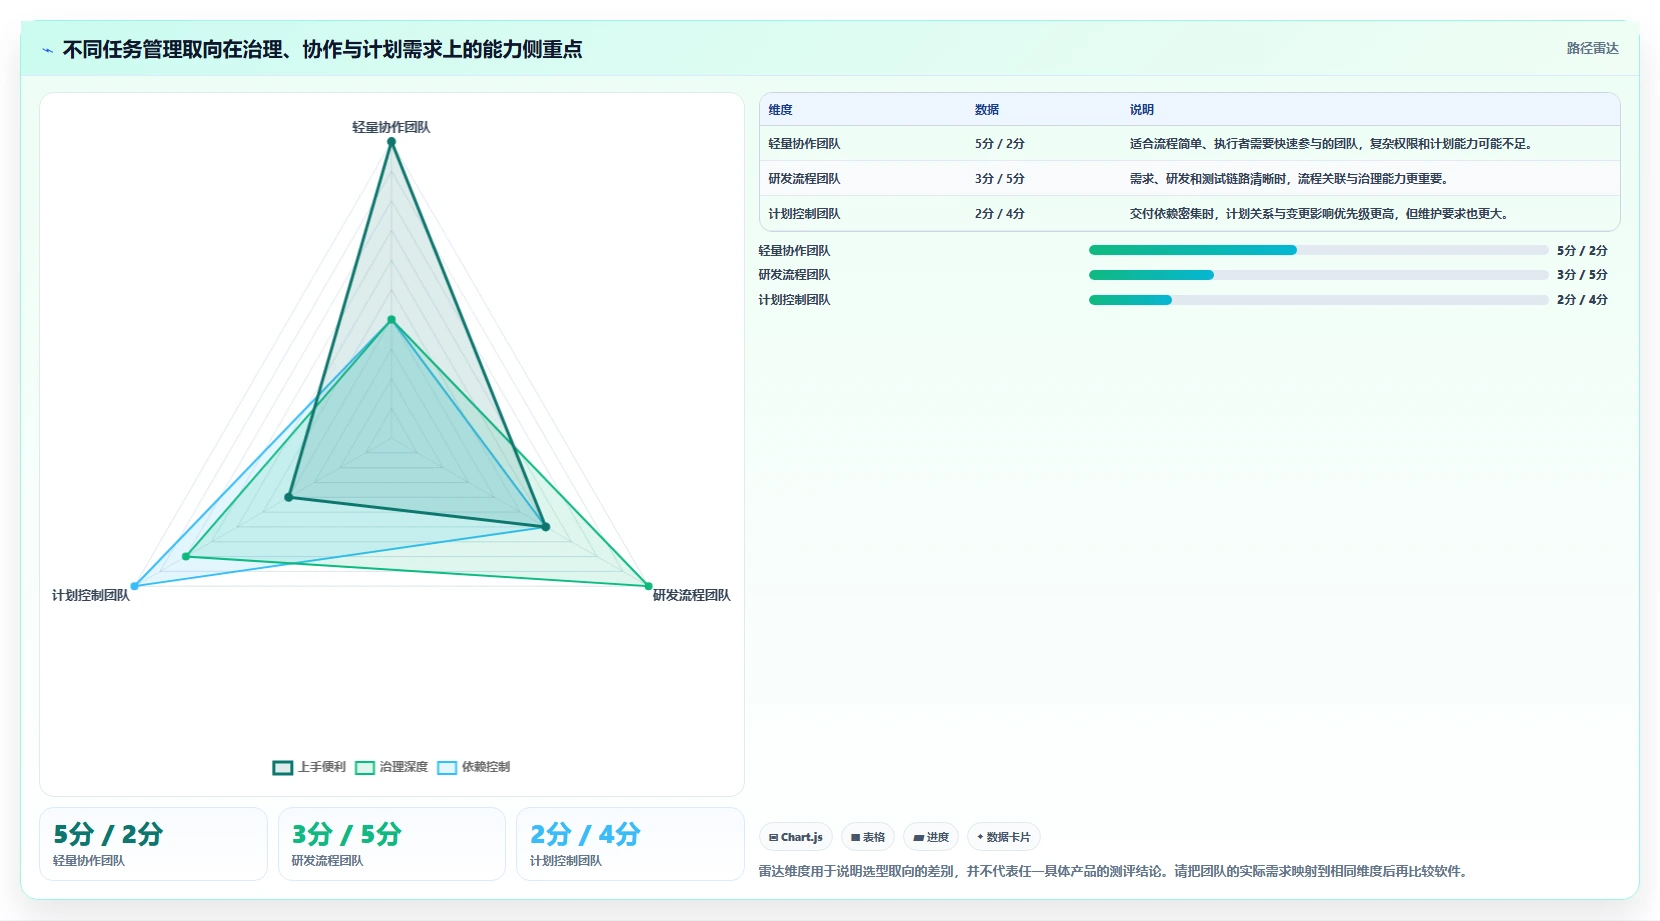Click the 研发流程团队 progress row label
Image resolution: width=1660 pixels, height=921 pixels.
coord(794,275)
